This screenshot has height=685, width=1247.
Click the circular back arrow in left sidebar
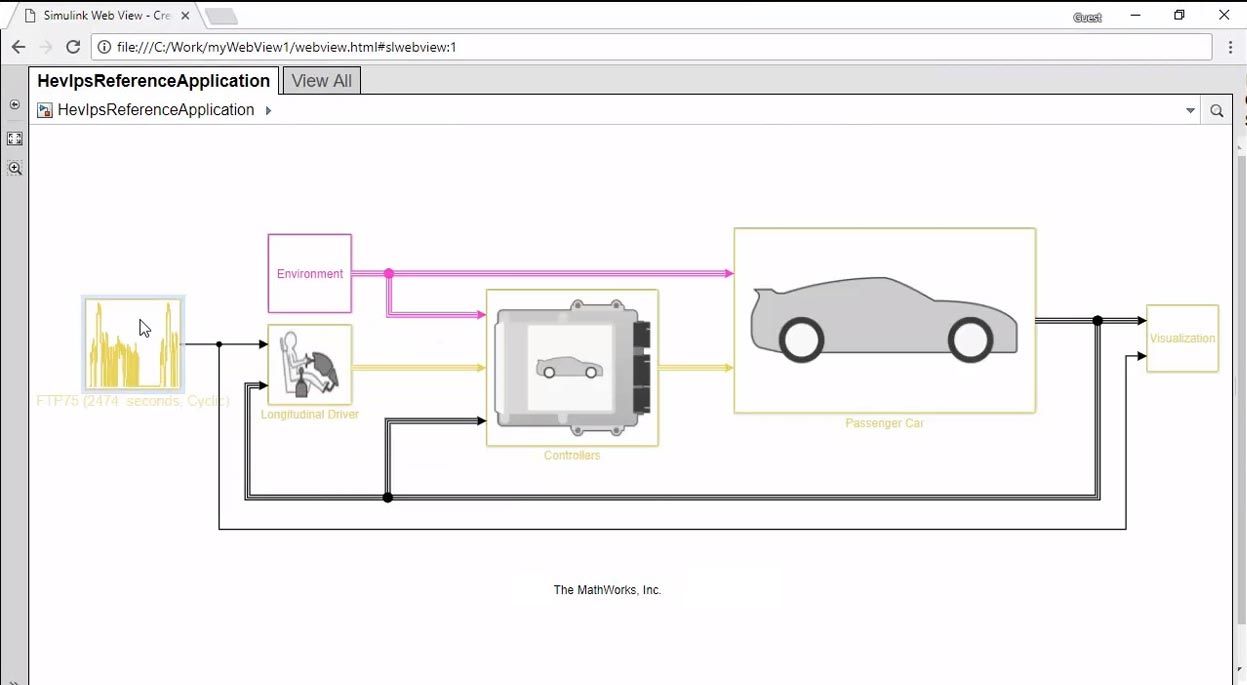coord(14,105)
